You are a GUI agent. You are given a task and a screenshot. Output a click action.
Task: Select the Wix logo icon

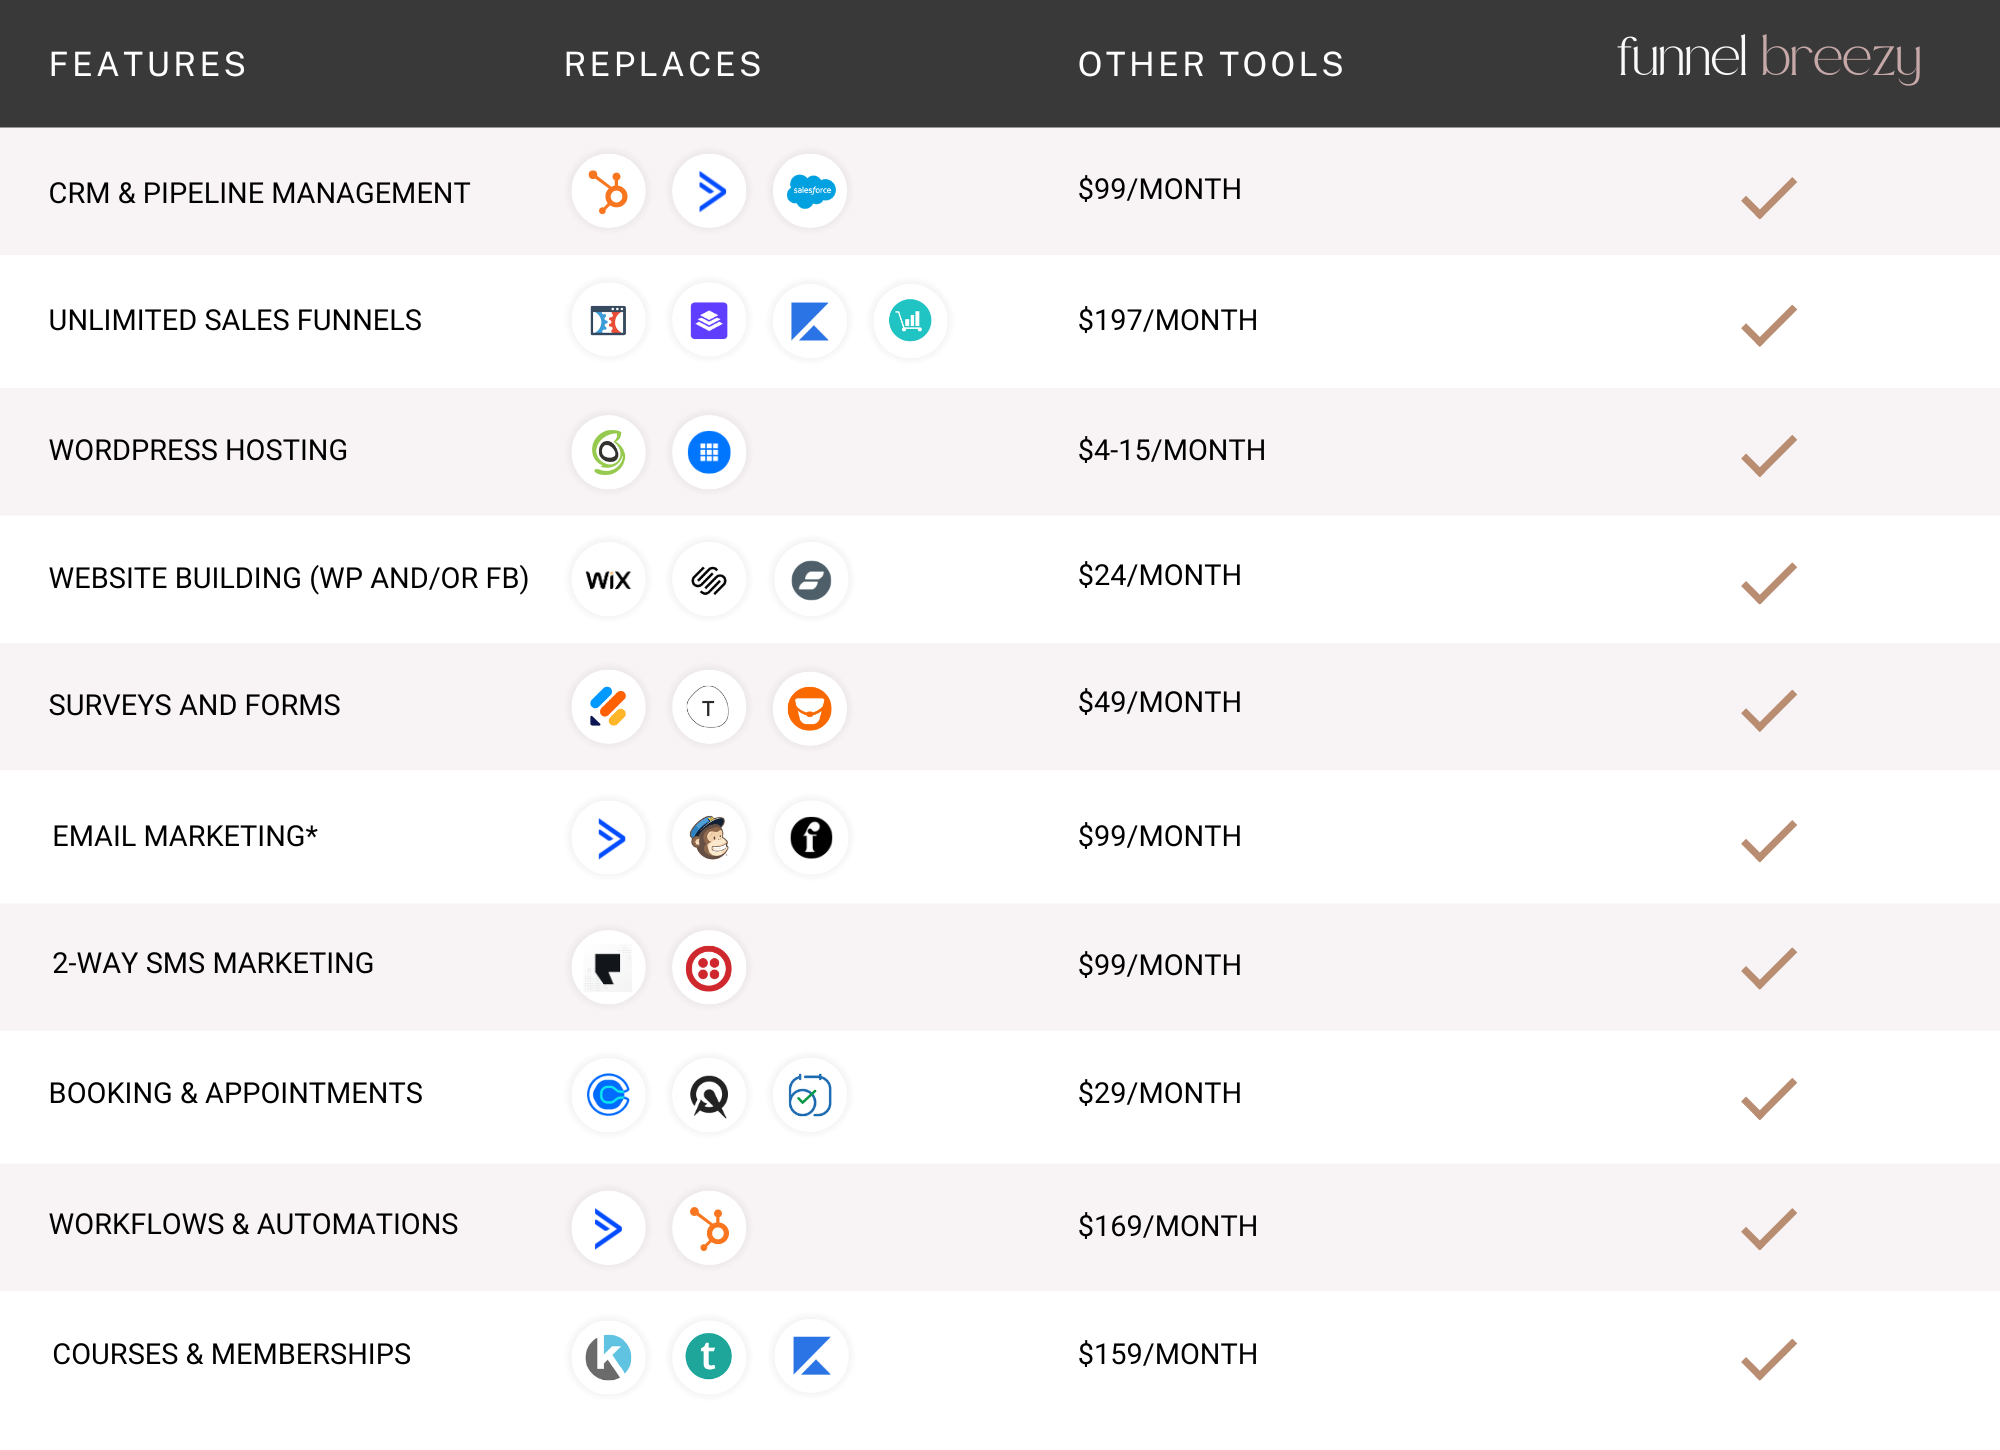click(608, 580)
